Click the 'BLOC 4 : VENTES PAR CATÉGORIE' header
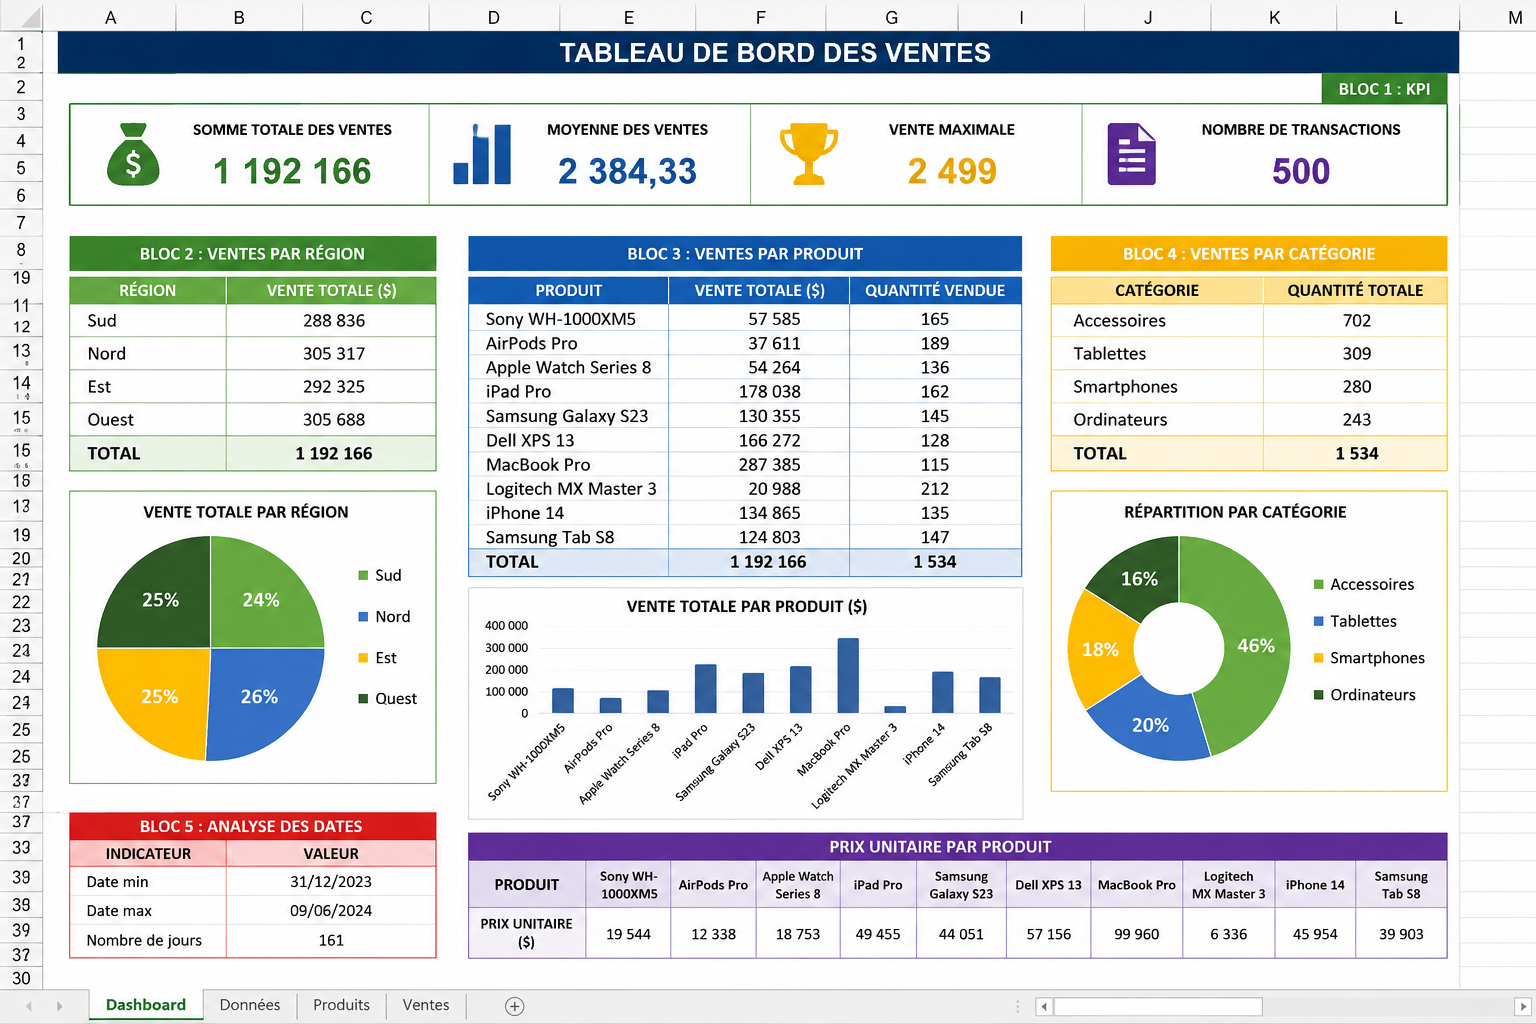The height and width of the screenshot is (1024, 1536). point(1249,254)
